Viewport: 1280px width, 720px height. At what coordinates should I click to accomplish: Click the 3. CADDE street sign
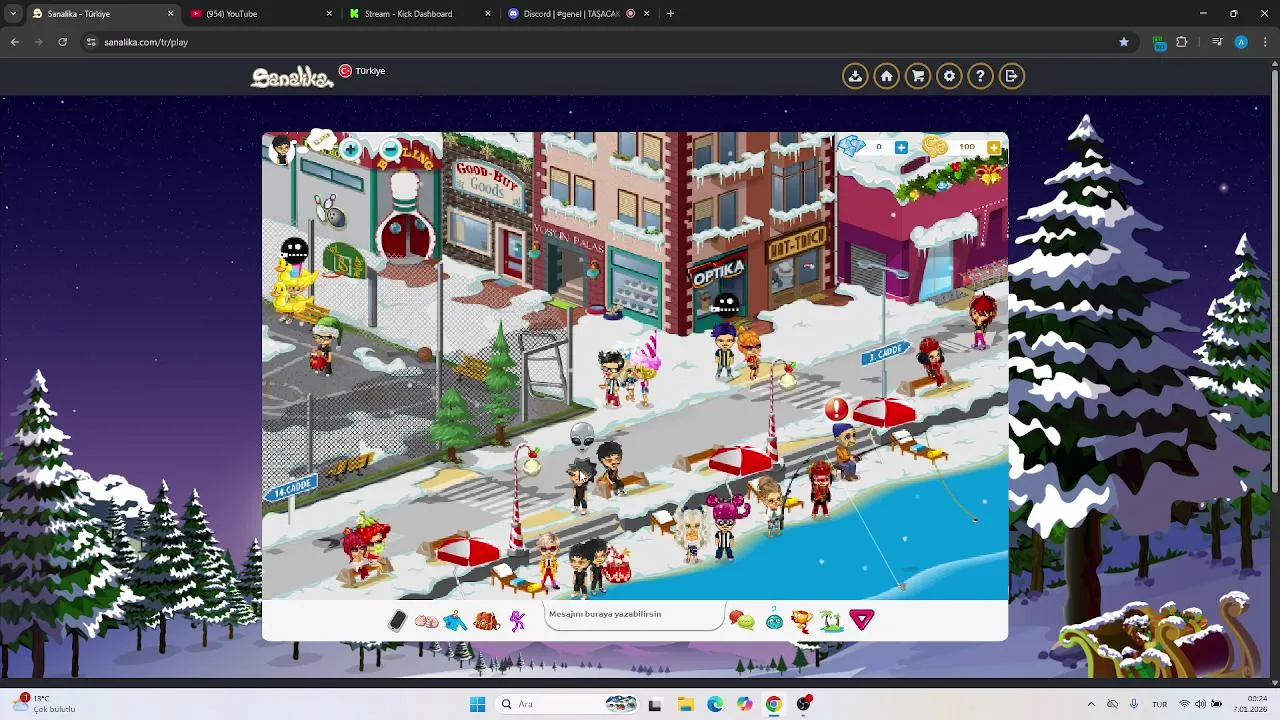[x=884, y=353]
